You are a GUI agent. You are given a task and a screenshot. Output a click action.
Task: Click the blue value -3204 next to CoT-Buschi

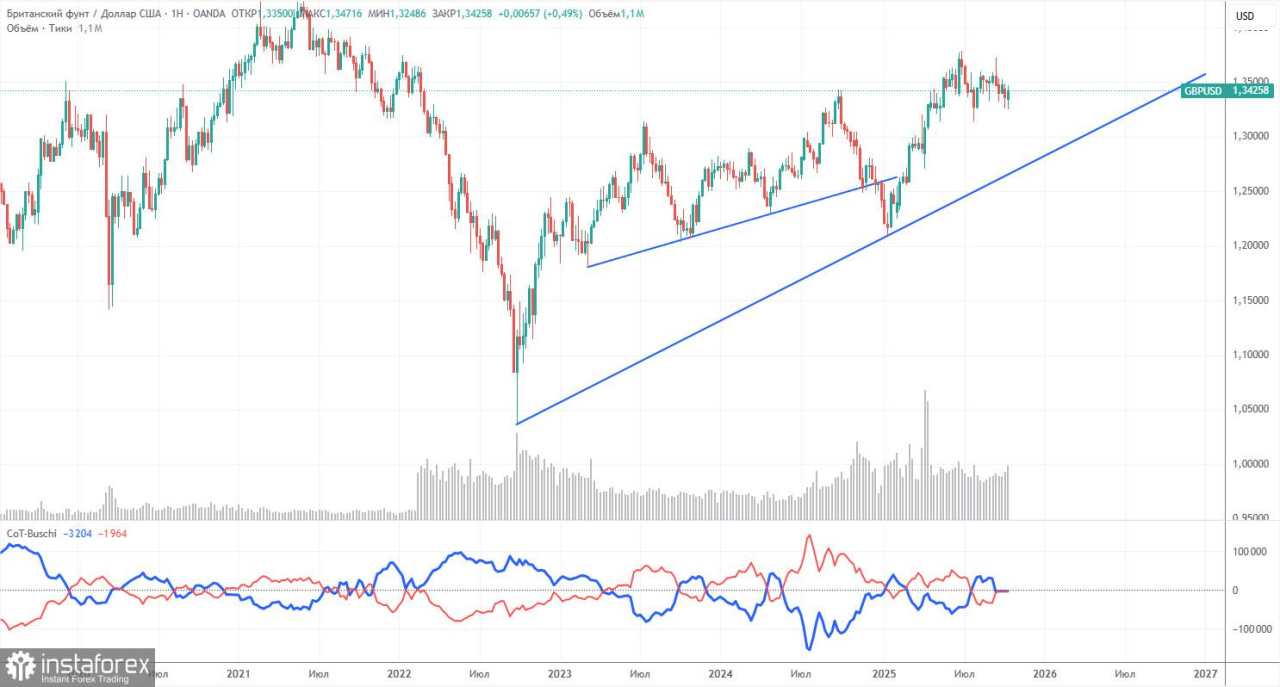[x=77, y=533]
